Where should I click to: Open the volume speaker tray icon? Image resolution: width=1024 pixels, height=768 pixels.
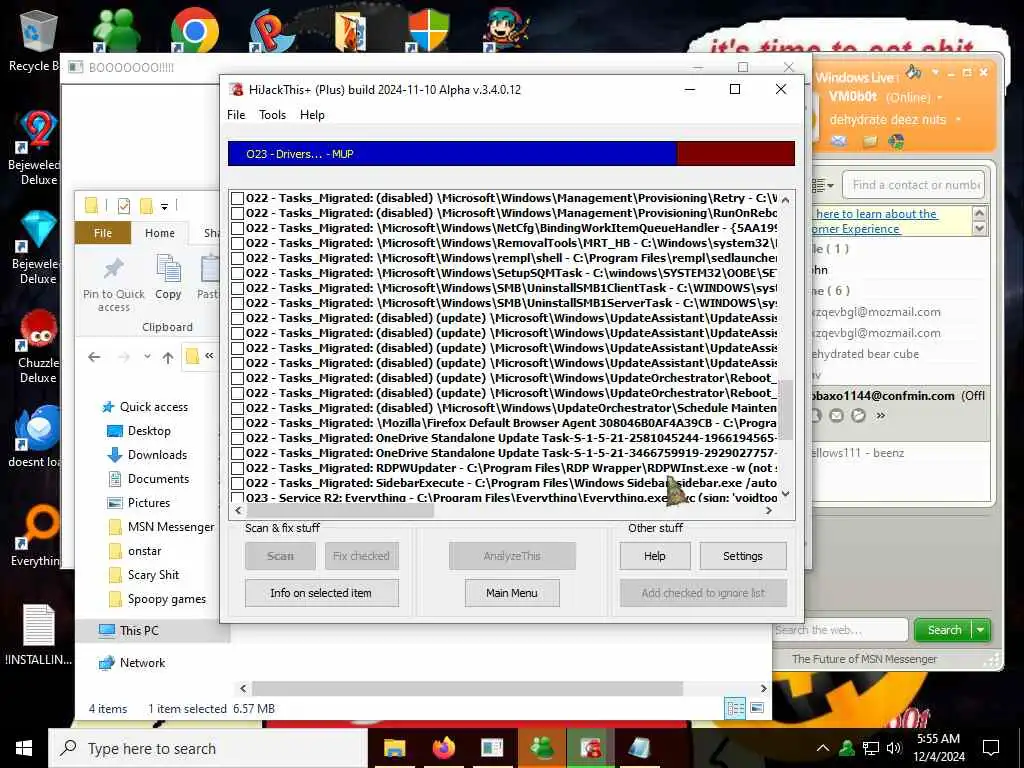point(894,748)
